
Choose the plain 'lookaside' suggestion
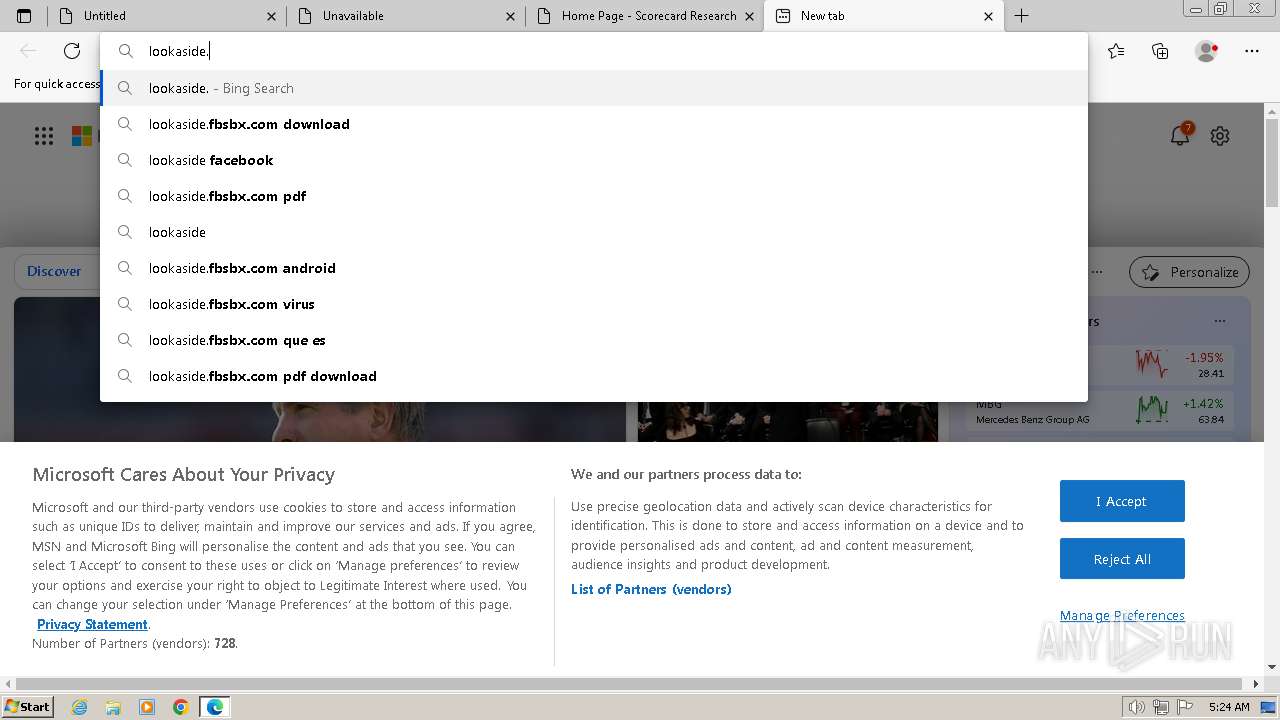(x=594, y=232)
